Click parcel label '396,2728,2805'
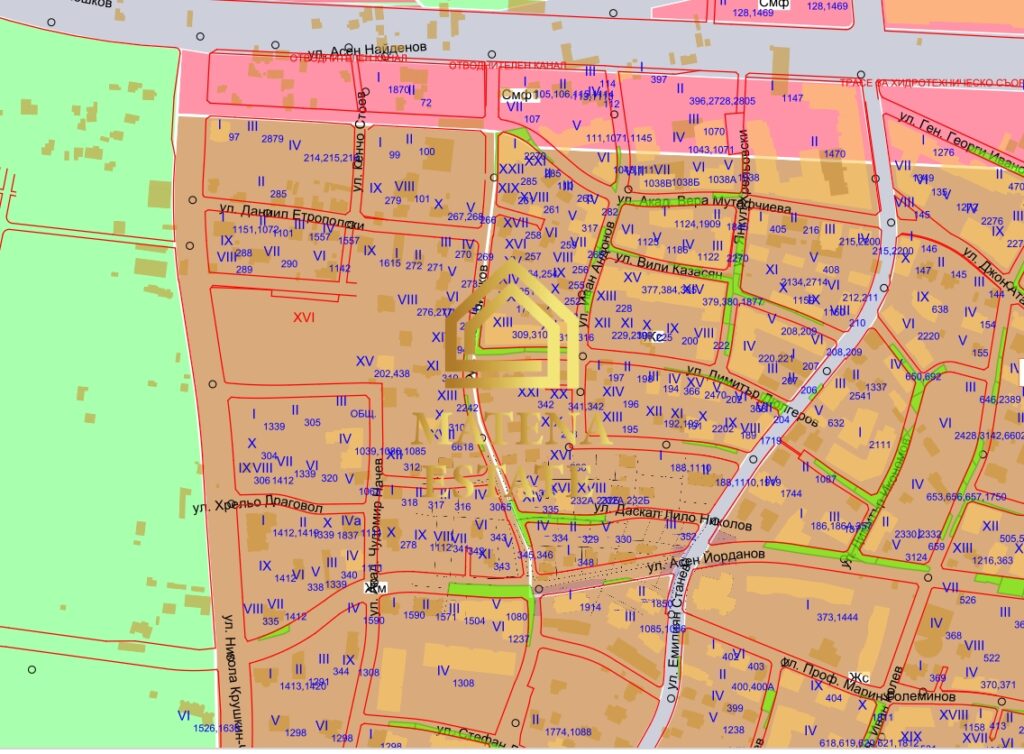The image size is (1024, 754). (722, 101)
